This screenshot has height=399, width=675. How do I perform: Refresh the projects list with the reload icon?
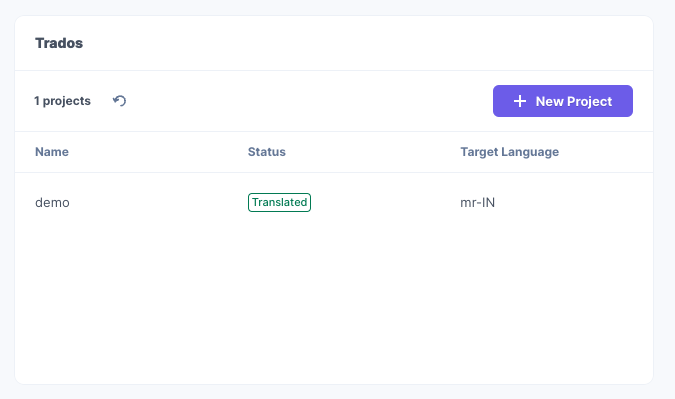[x=119, y=101]
